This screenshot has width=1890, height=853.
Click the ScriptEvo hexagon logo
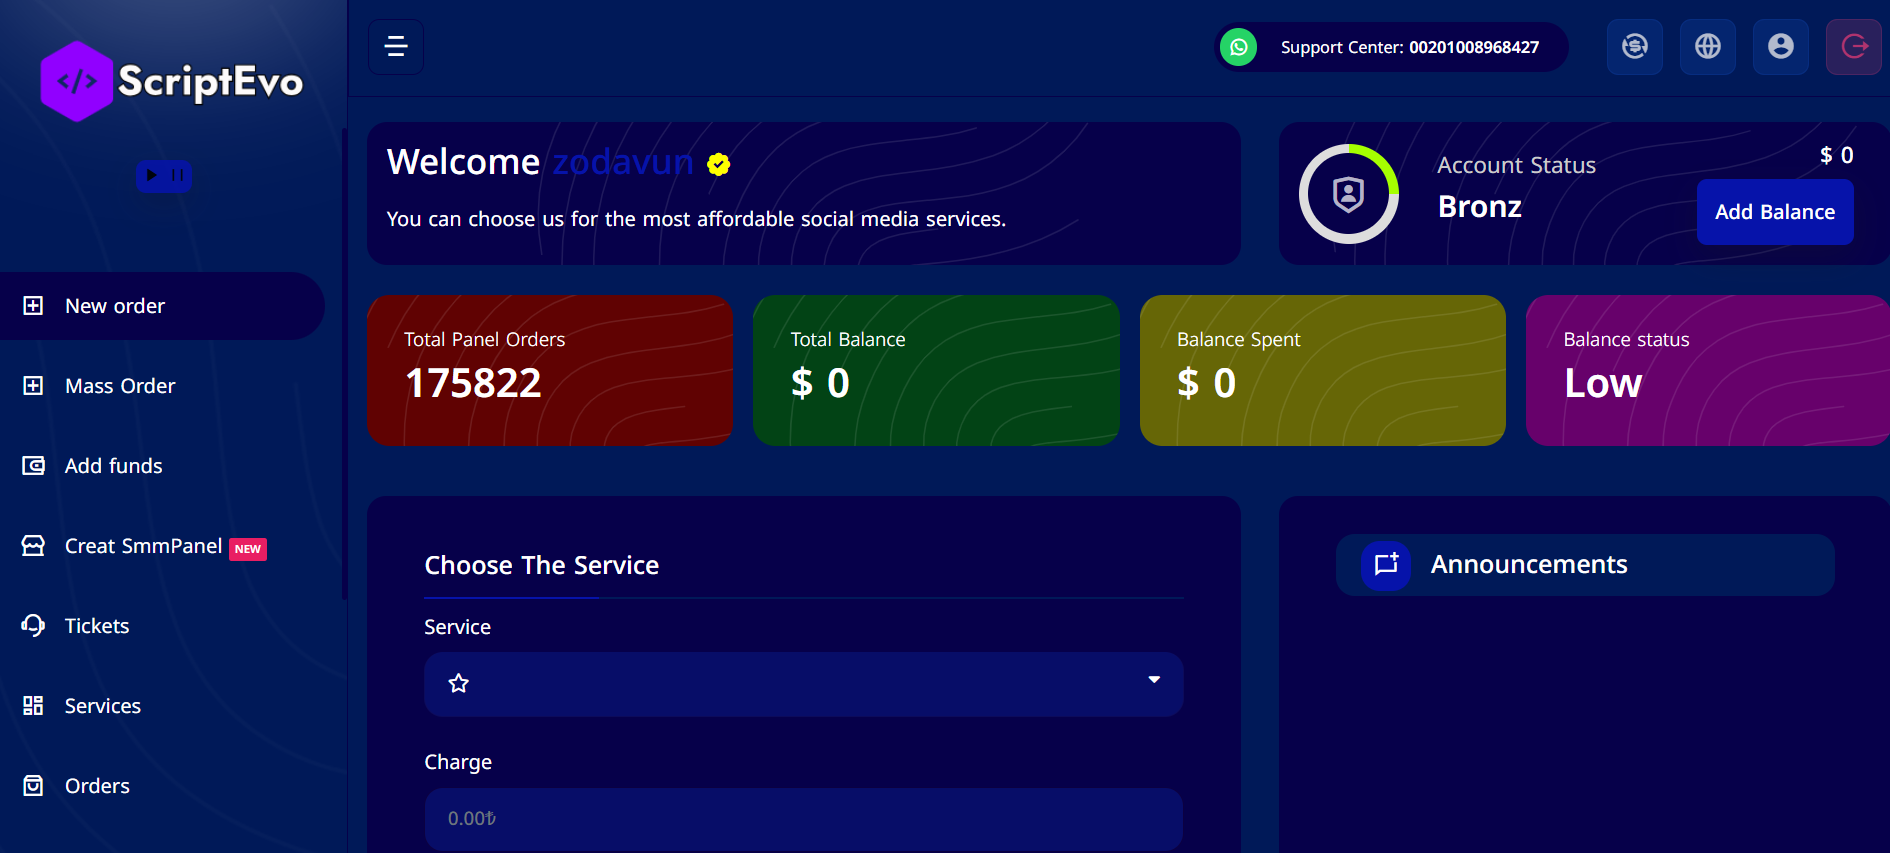click(76, 82)
